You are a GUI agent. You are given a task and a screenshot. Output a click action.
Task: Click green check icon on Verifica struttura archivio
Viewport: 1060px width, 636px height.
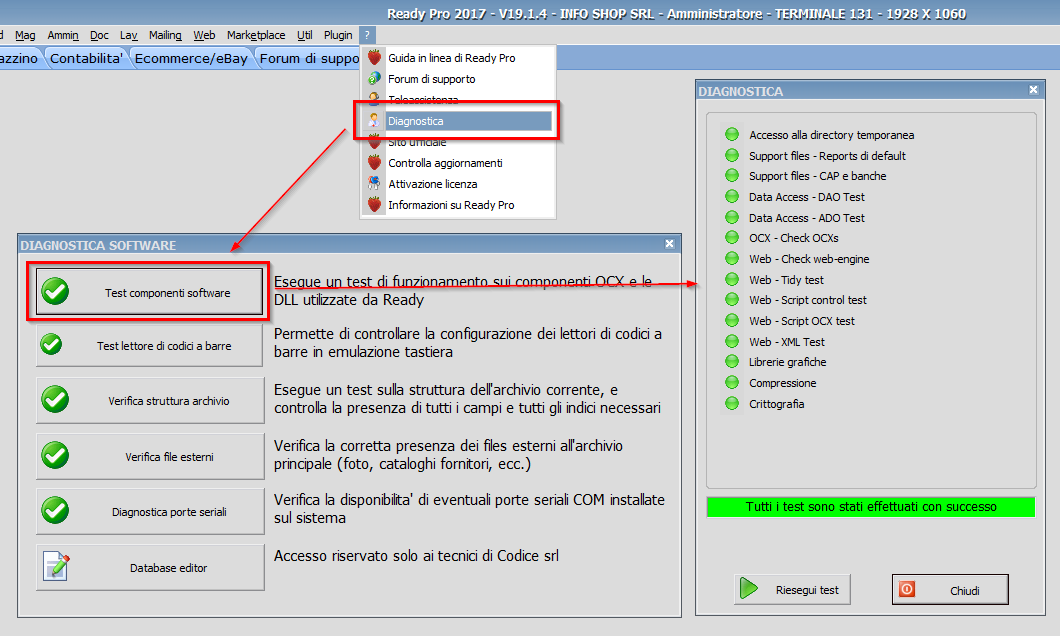coord(55,399)
